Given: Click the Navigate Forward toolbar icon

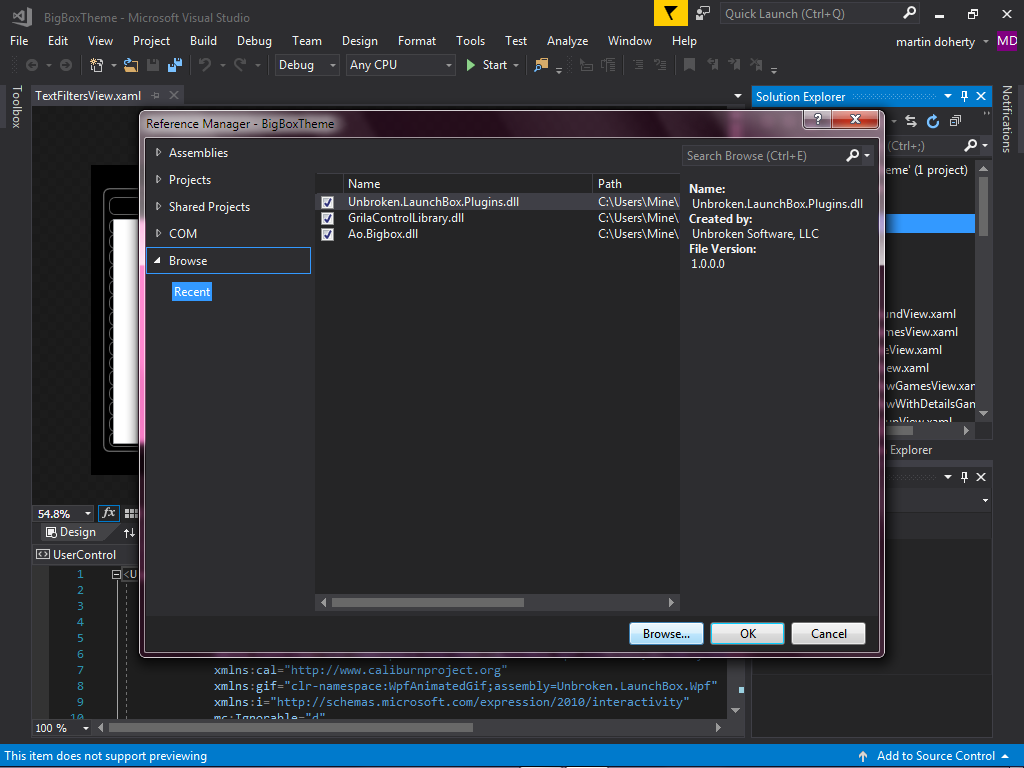Looking at the screenshot, I should (65, 65).
